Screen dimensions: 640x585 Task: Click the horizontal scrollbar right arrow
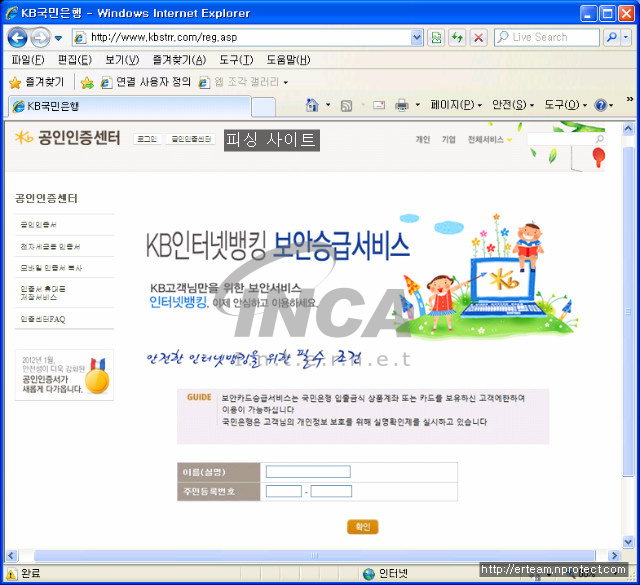(x=613, y=555)
